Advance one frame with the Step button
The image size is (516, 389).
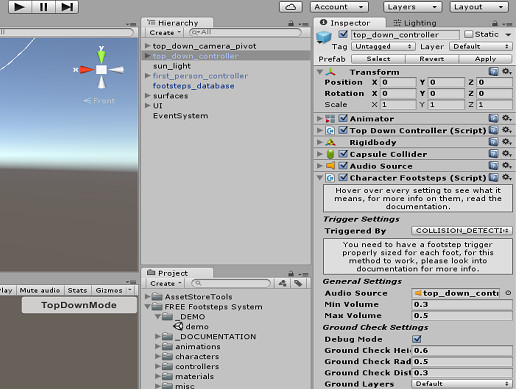click(67, 7)
